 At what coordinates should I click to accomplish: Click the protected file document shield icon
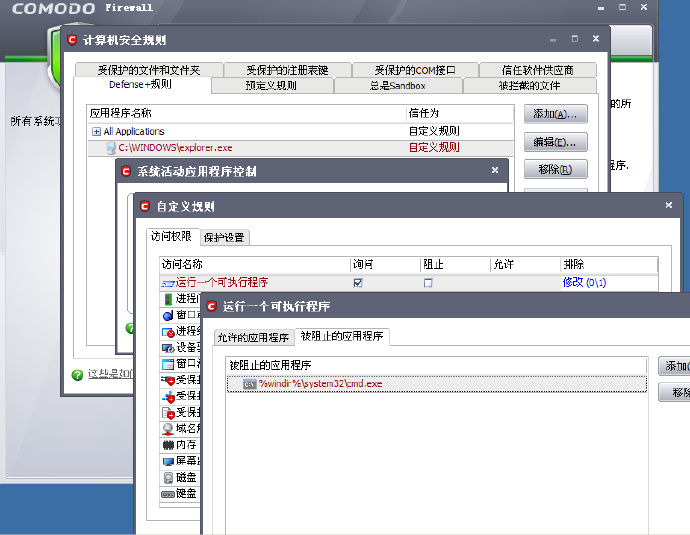[168, 413]
